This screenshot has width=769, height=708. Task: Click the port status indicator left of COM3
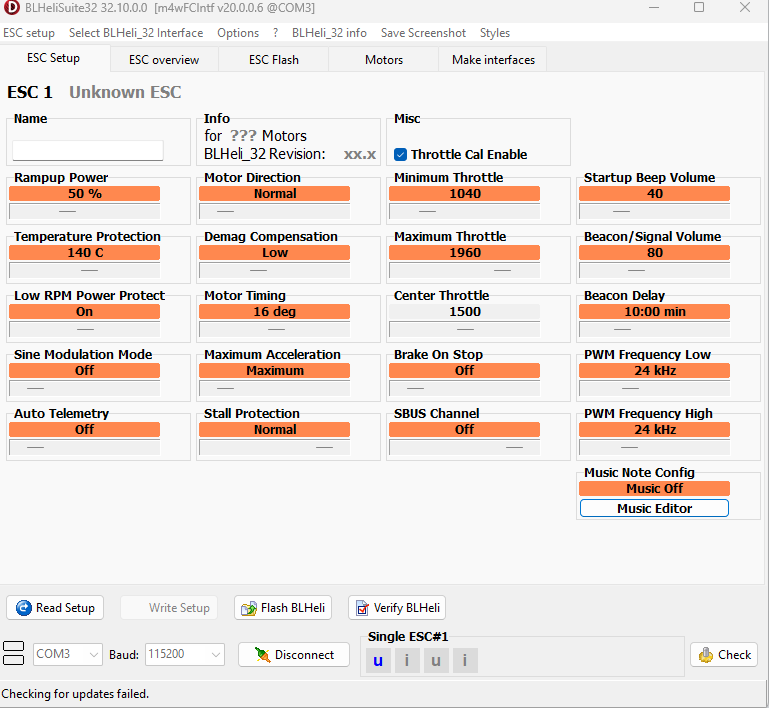coord(14,655)
